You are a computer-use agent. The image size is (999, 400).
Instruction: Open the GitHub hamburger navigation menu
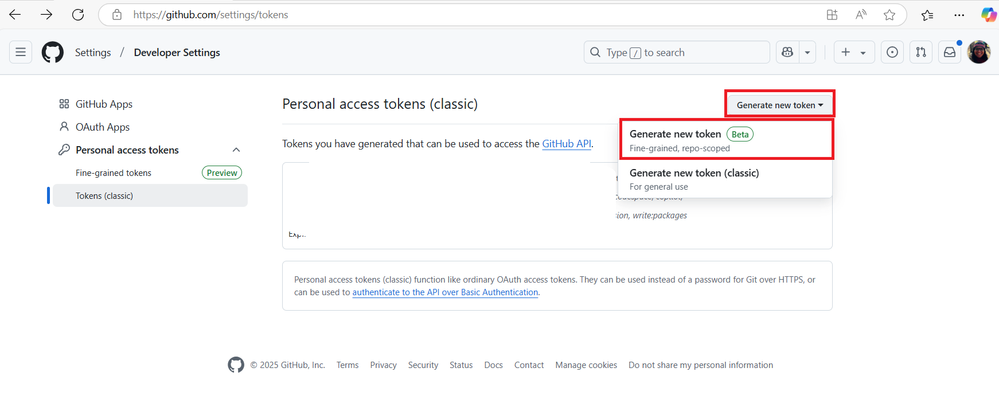click(20, 53)
